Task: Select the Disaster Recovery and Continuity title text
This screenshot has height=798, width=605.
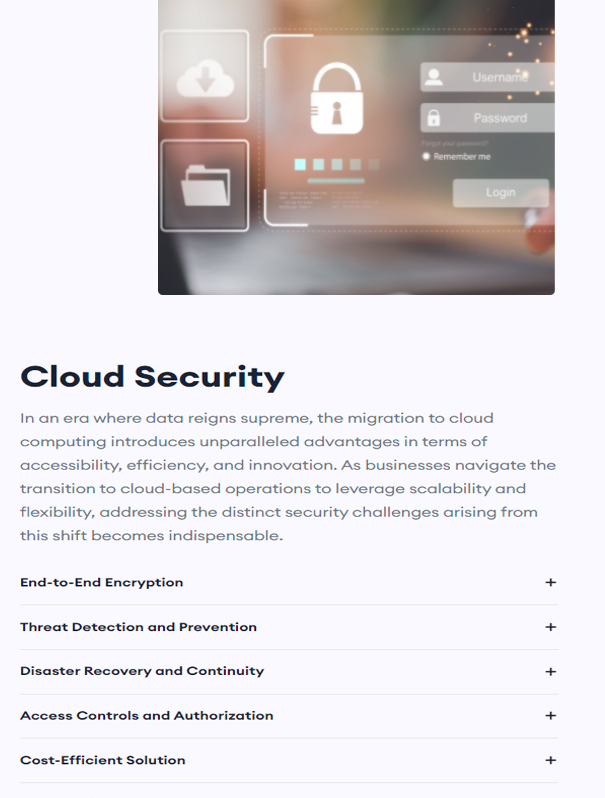Action: point(142,671)
